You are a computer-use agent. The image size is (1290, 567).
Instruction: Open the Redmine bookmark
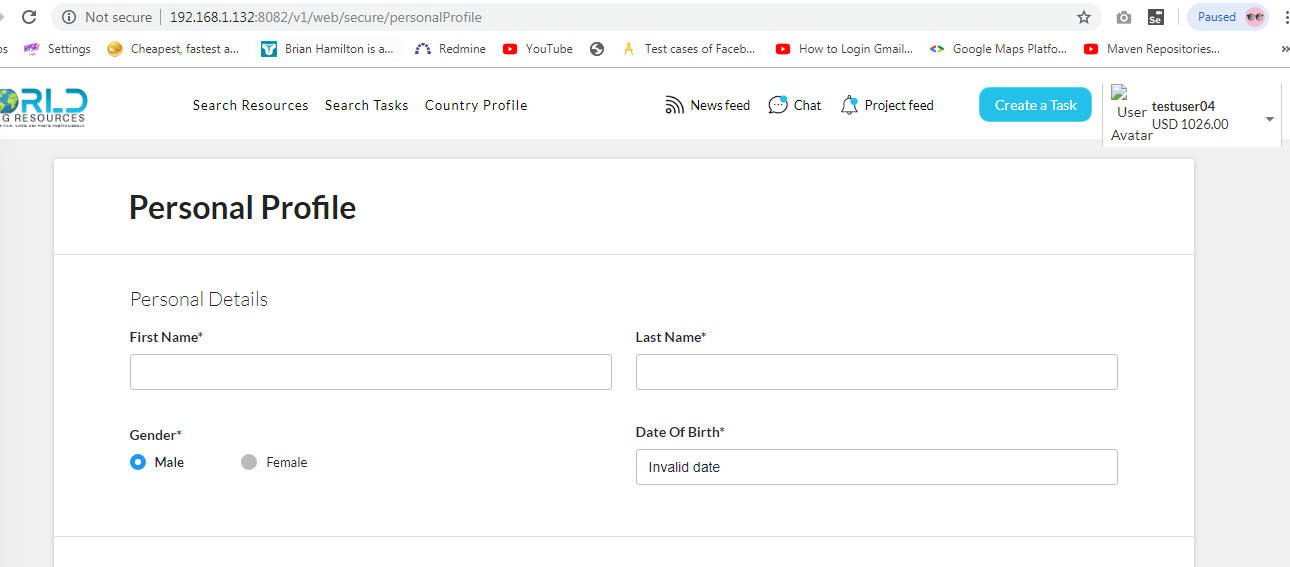click(450, 48)
